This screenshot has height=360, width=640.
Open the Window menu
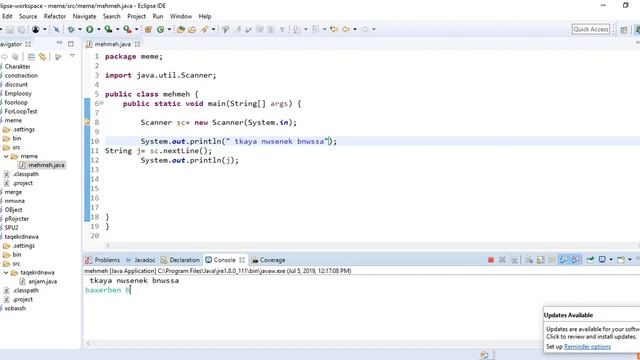point(181,16)
